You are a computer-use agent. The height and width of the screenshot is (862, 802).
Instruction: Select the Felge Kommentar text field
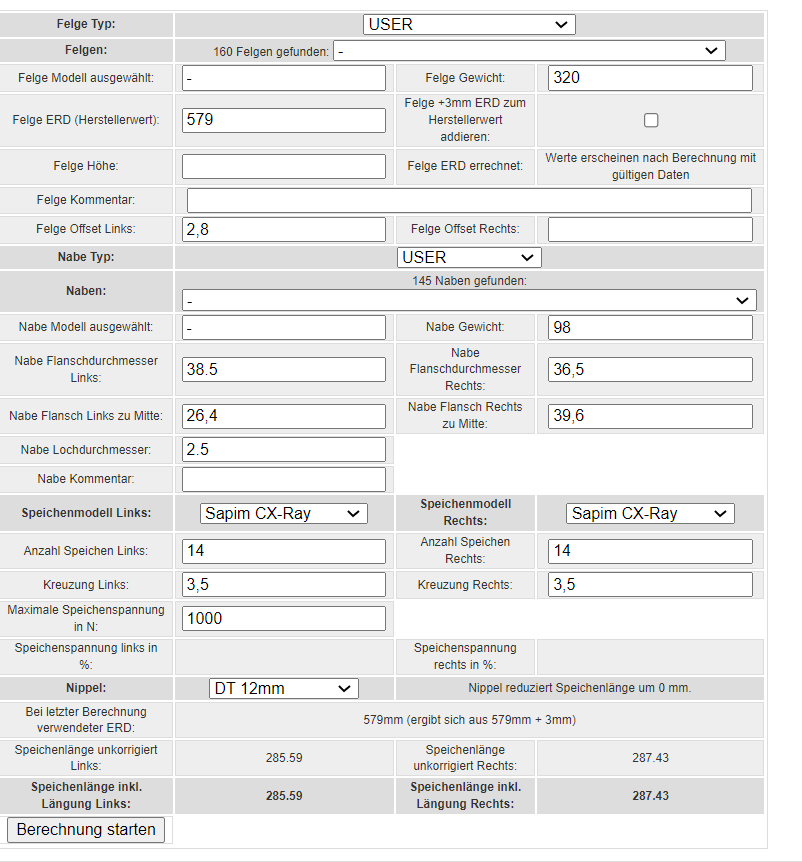tap(468, 200)
